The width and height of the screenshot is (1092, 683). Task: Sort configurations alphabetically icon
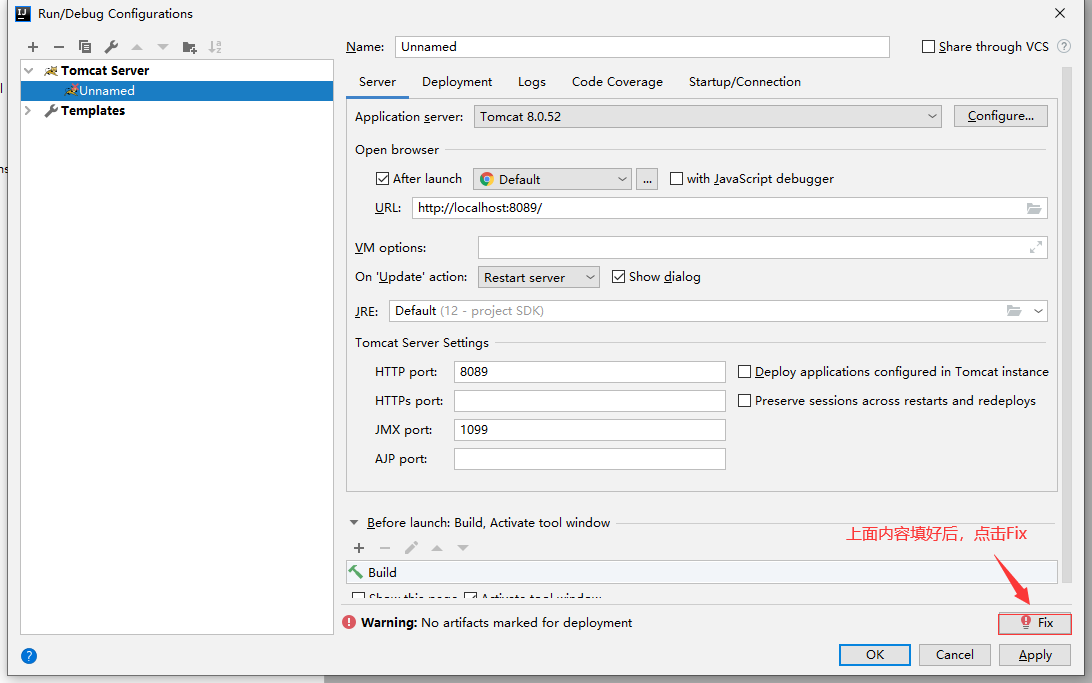215,47
